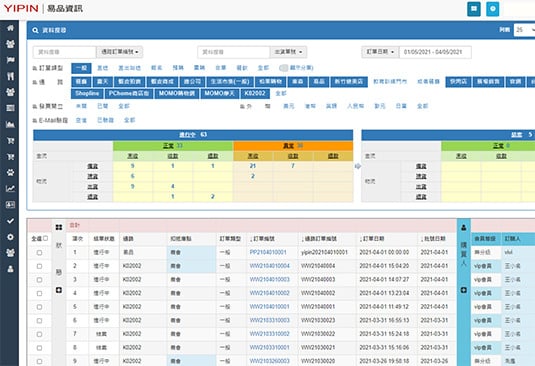Select the MOMO摩天 channel filter
The width and height of the screenshot is (535, 366).
click(220, 93)
